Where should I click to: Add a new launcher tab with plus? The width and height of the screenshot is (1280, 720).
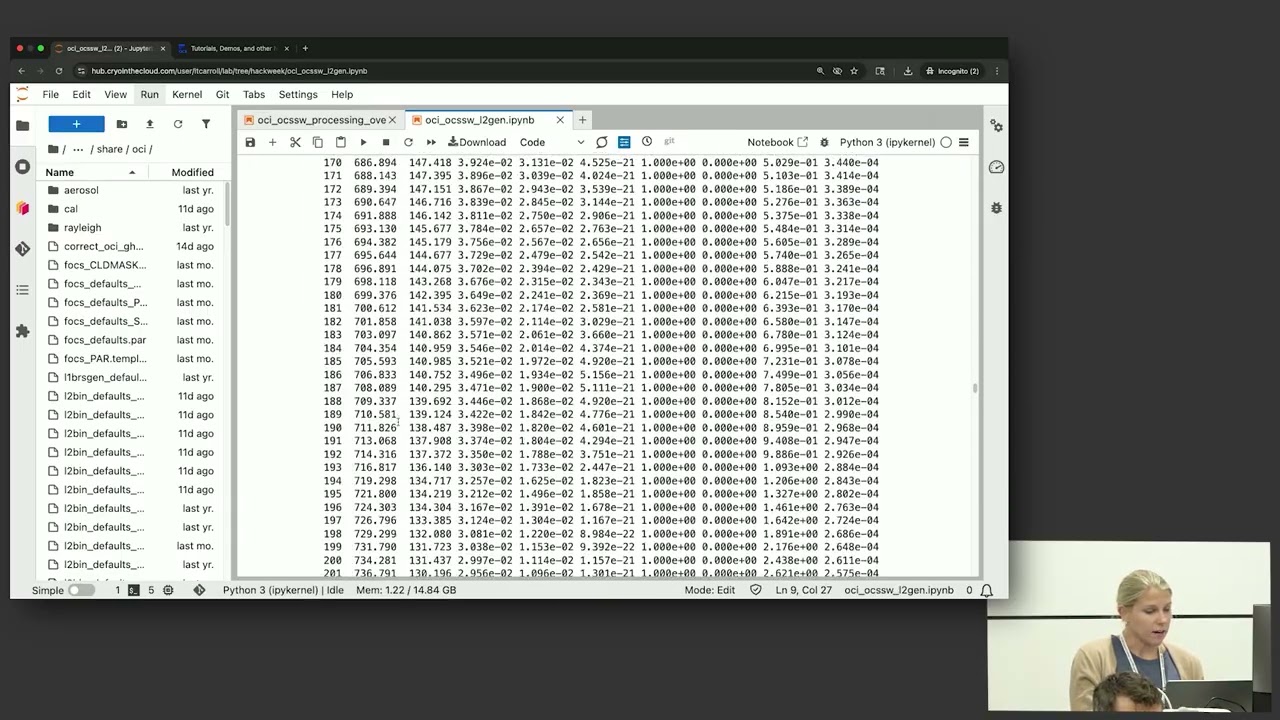pyautogui.click(x=582, y=120)
